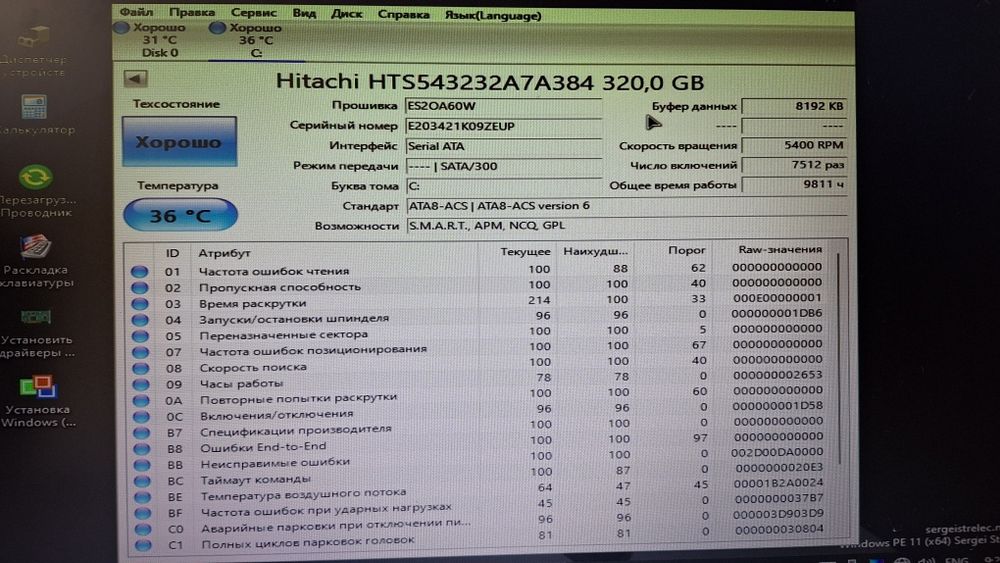The height and width of the screenshot is (563, 1000).
Task: Click the Скорость вращения 5400 RPM value
Action: point(795,145)
